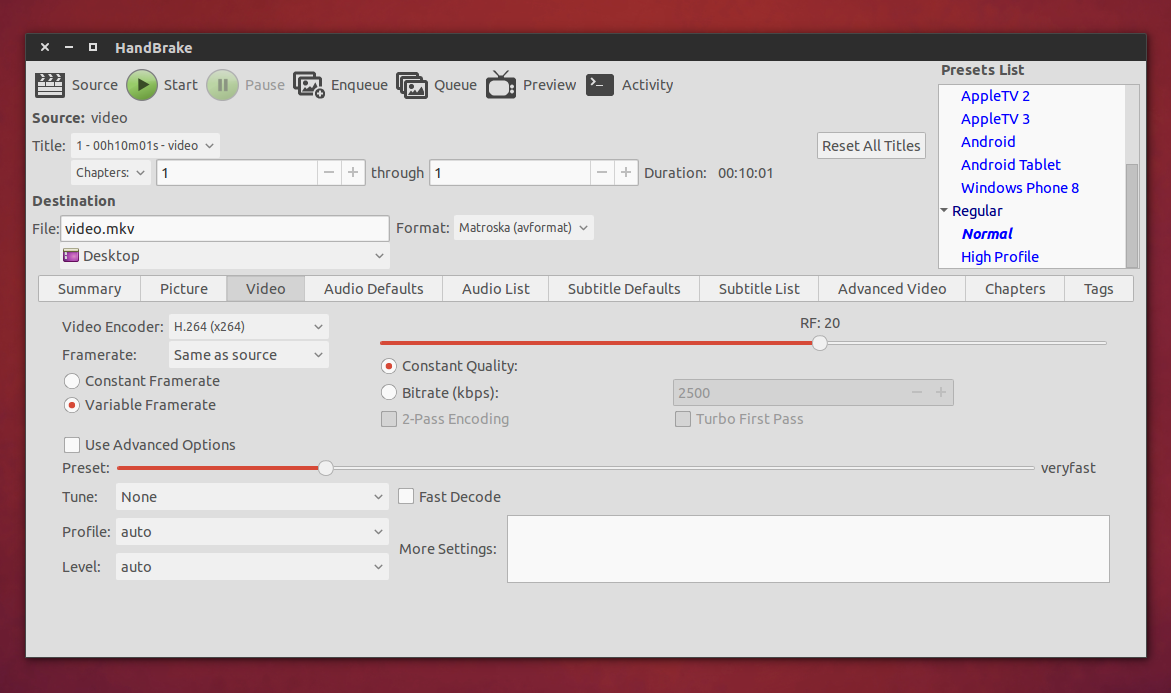The image size is (1171, 693).
Task: Click the File name input field
Action: pos(225,229)
